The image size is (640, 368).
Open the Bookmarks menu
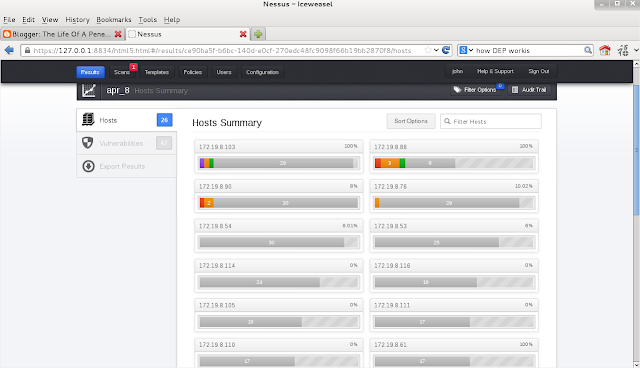click(113, 20)
